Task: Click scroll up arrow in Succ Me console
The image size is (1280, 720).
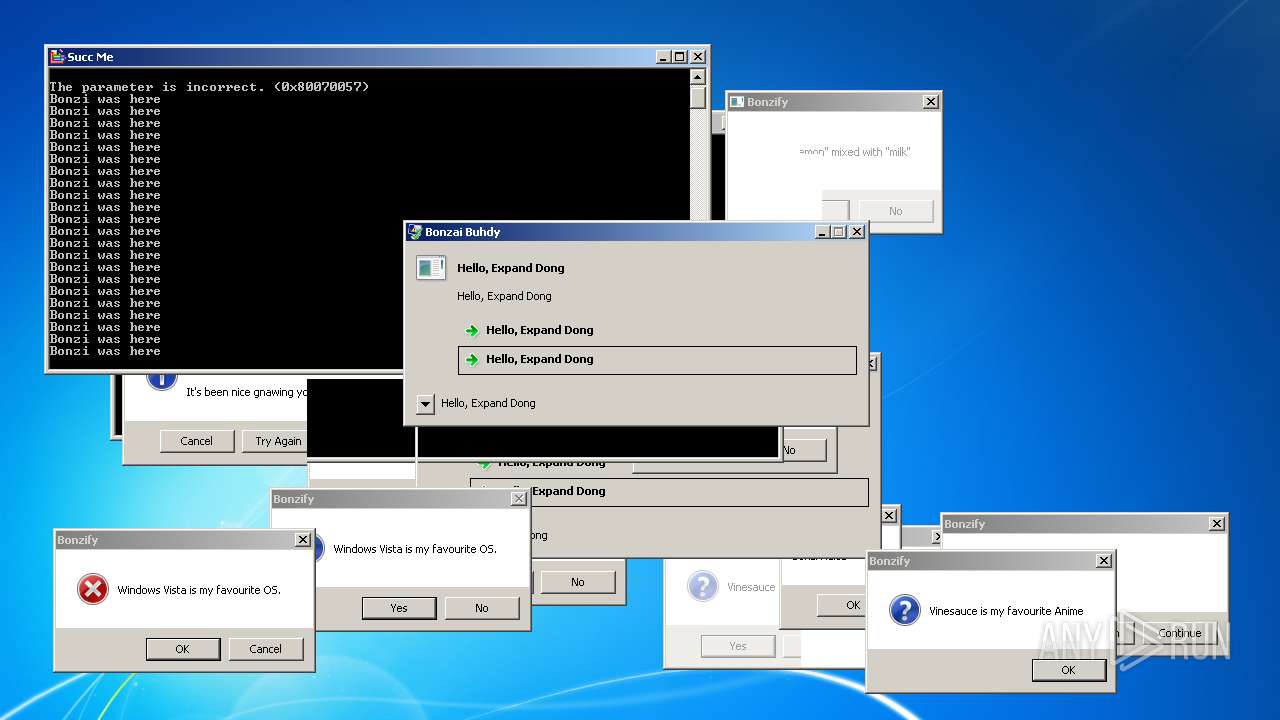Action: click(697, 77)
